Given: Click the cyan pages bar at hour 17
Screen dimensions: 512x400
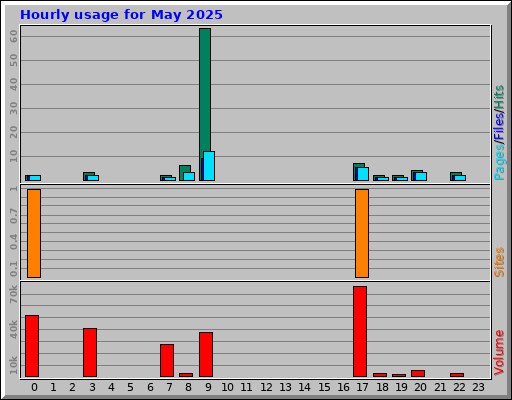Looking at the screenshot, I should (363, 174).
